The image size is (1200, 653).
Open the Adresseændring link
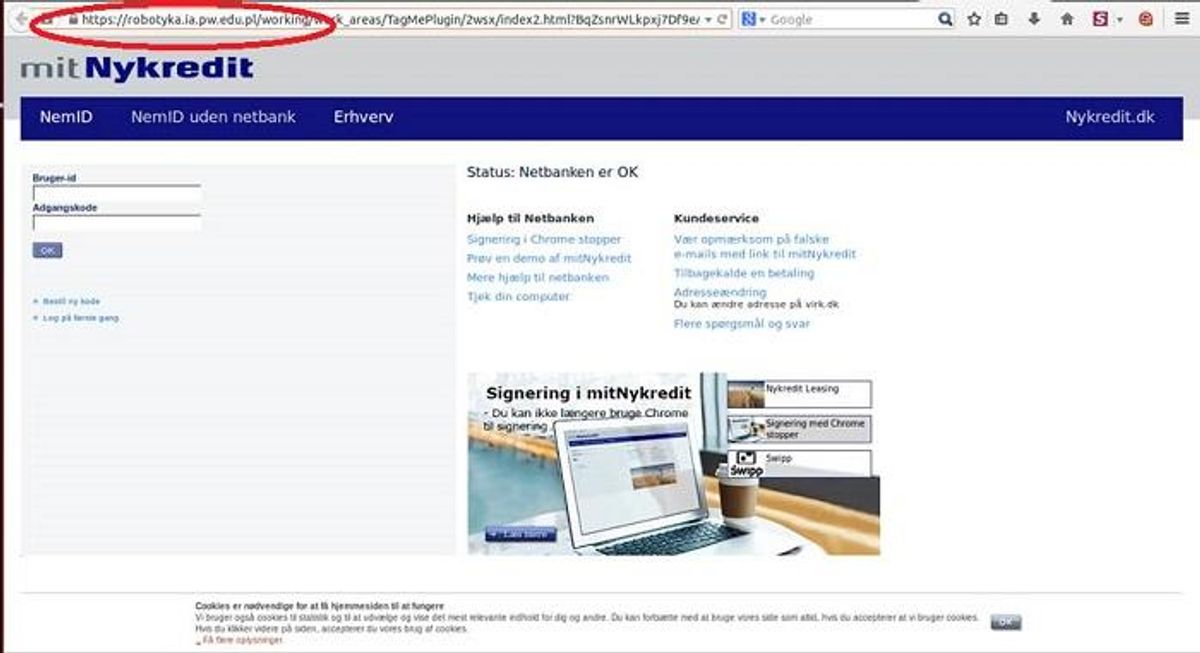[720, 292]
